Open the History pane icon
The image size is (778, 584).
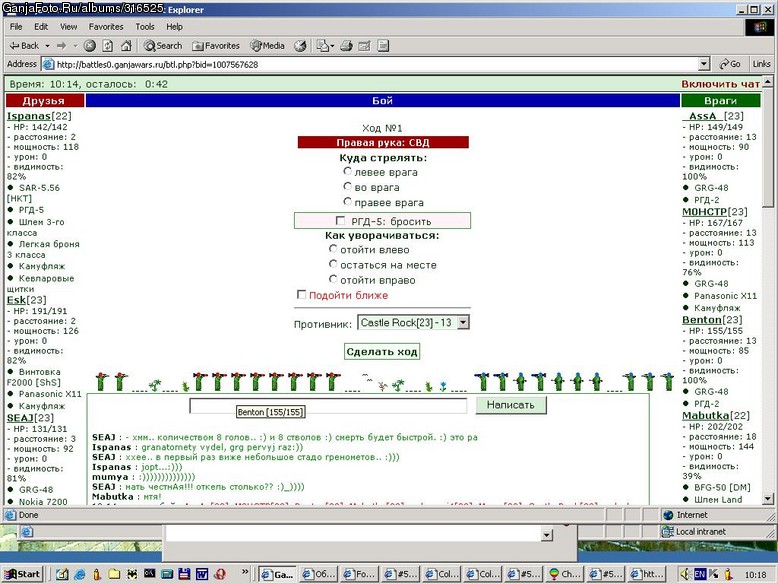(300, 46)
